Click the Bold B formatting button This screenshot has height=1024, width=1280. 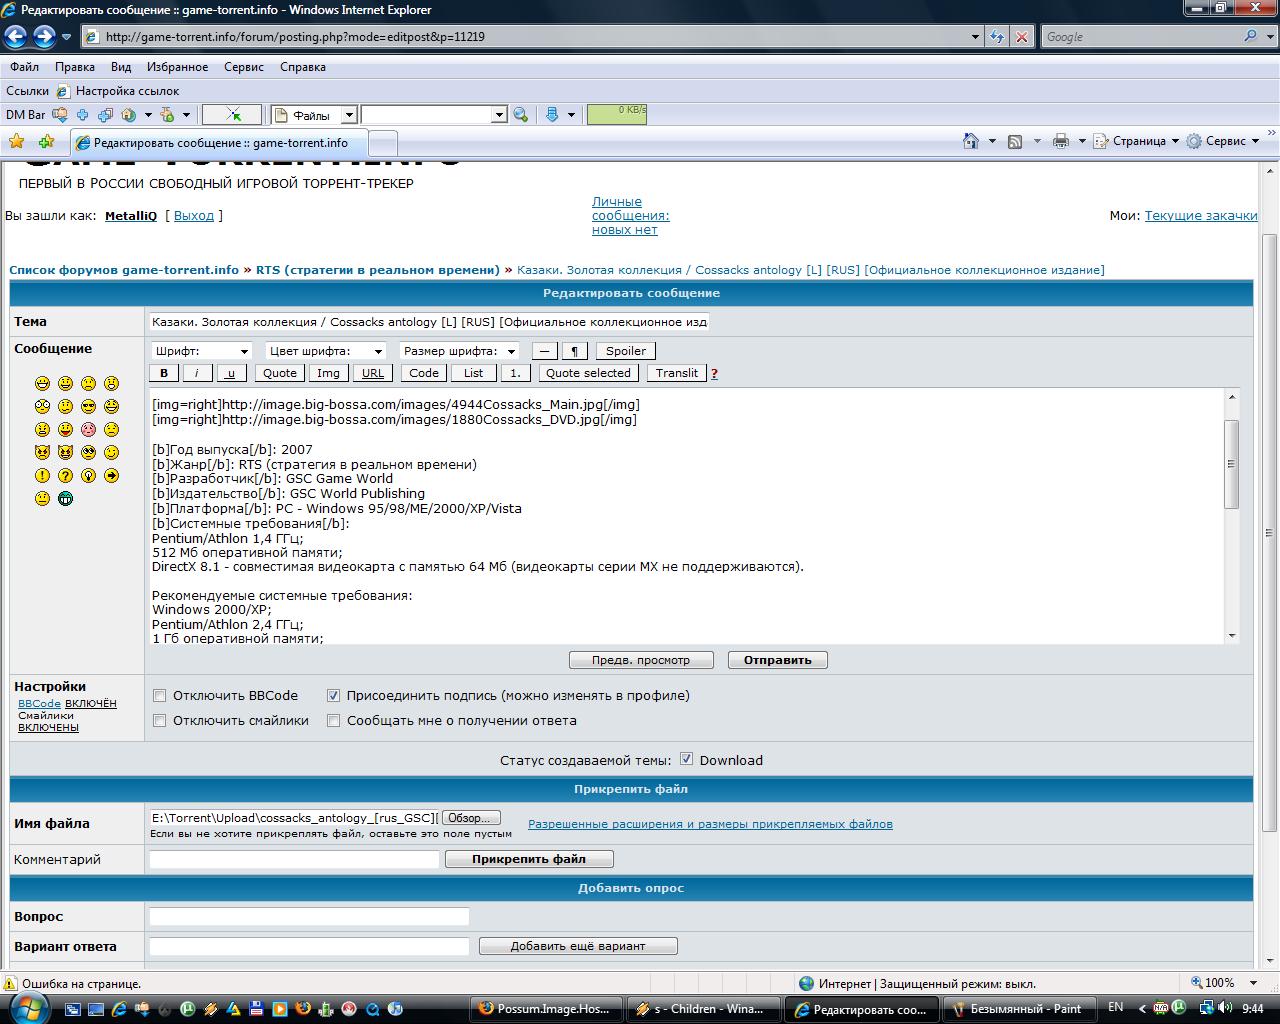pos(164,373)
